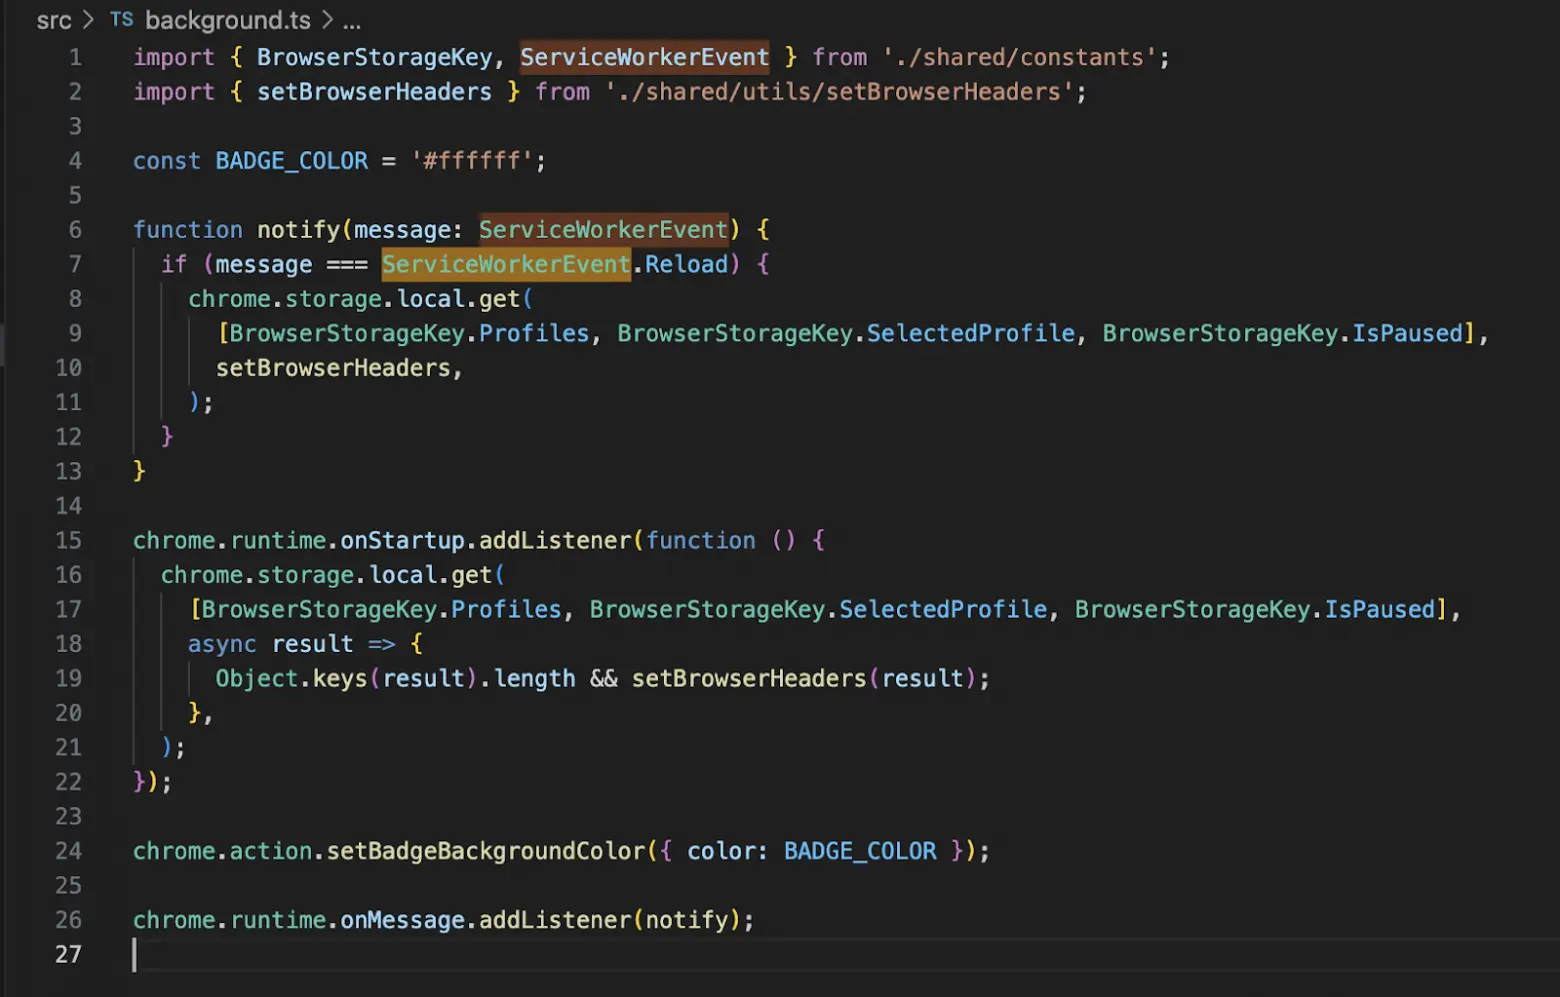Click 'onMessage' on line 26

(402, 920)
